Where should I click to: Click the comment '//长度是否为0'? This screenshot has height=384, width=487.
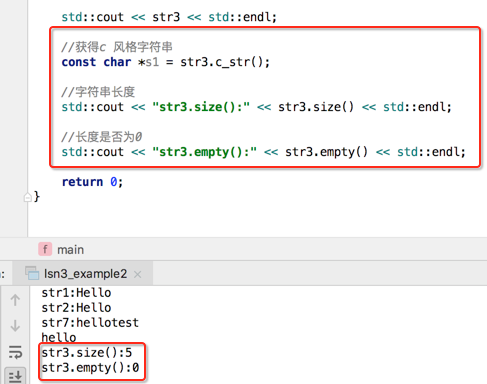tap(102, 137)
